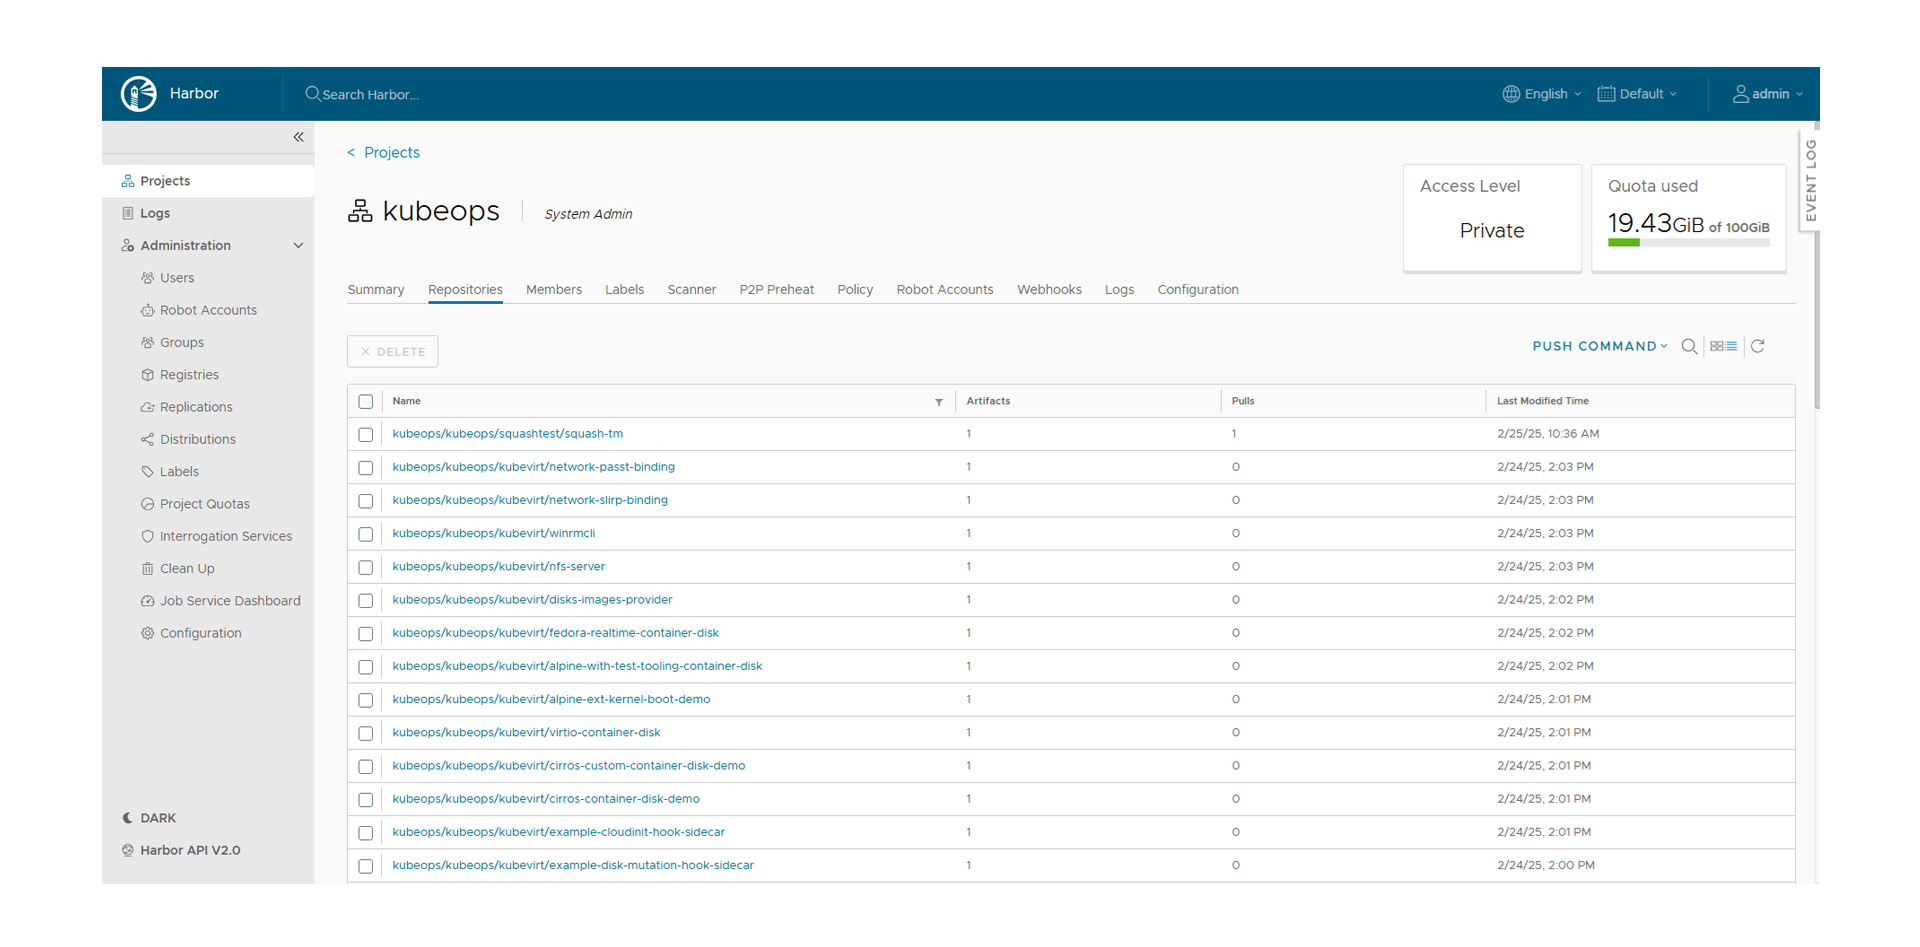Screen dimensions: 1920x947
Task: Open the English language dropdown
Action: coord(1542,94)
